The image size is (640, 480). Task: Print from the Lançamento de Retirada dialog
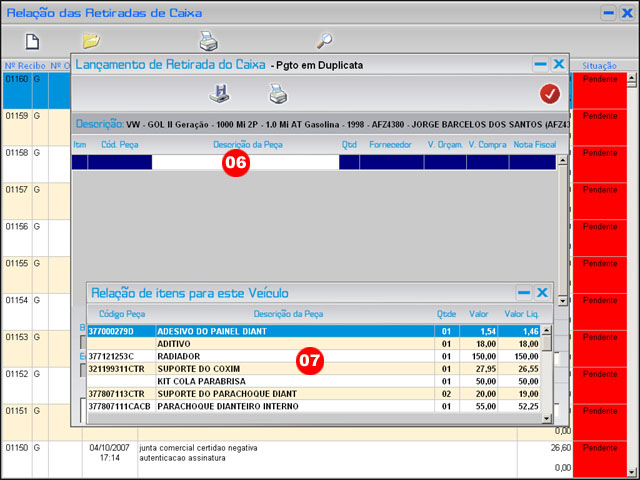(277, 94)
